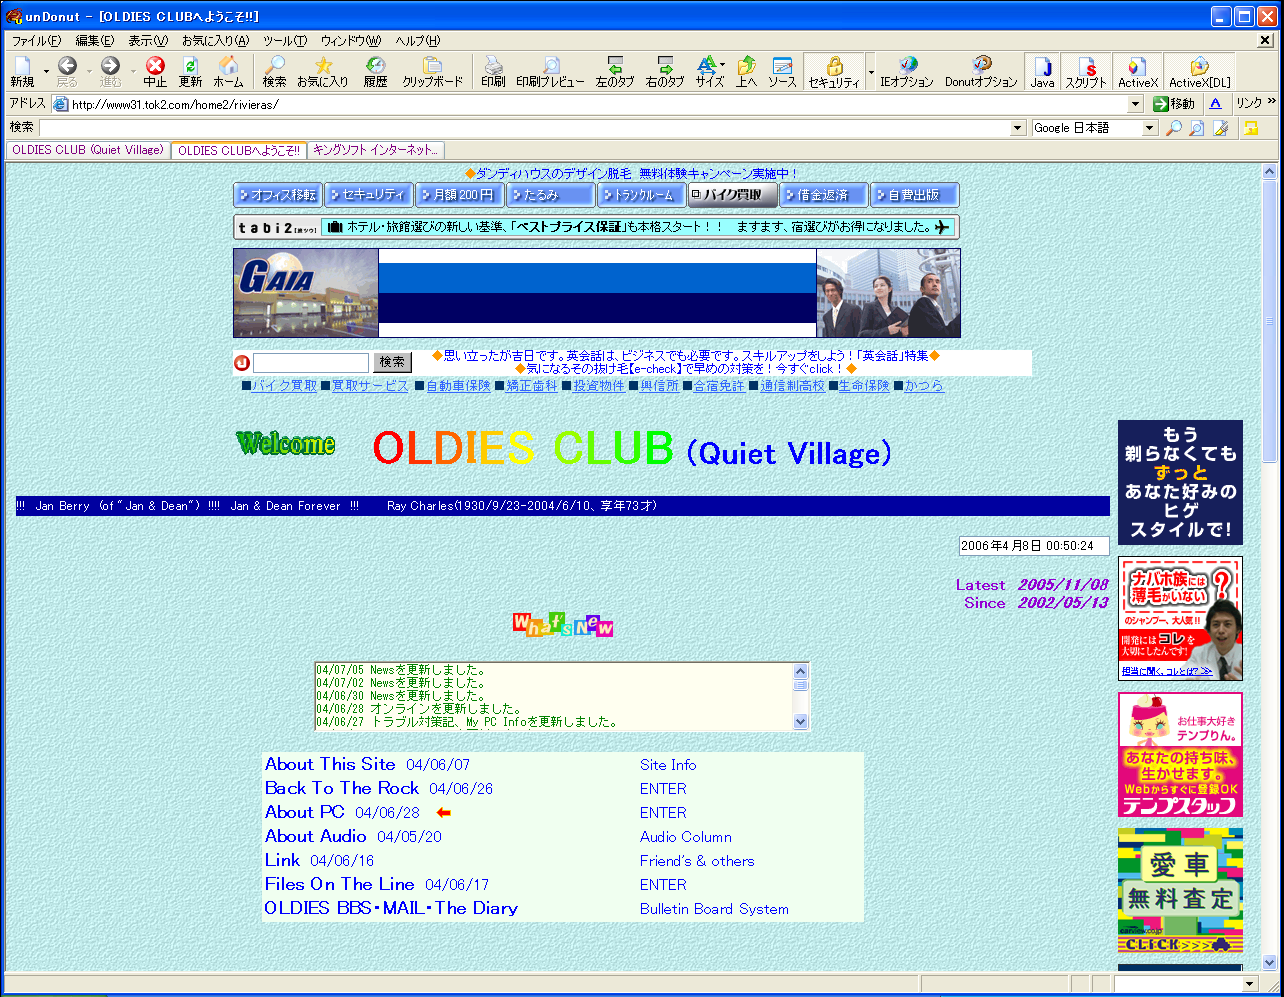Open the ツール(T) menu
Viewport: 1284px width, 997px height.
[285, 41]
